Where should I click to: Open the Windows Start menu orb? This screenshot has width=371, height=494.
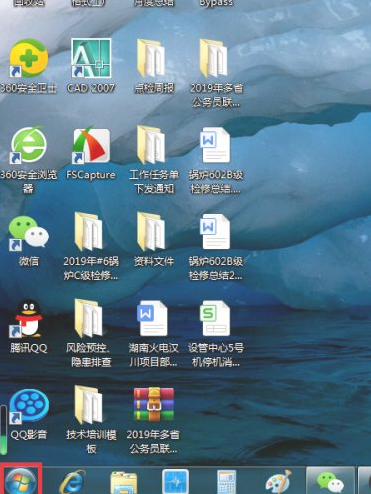point(21,480)
